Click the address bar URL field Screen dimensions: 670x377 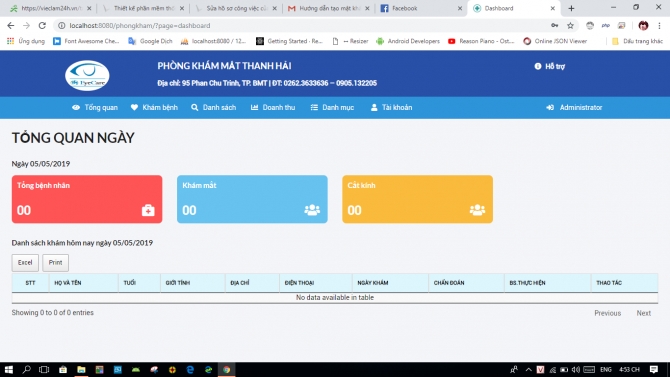(x=299, y=26)
